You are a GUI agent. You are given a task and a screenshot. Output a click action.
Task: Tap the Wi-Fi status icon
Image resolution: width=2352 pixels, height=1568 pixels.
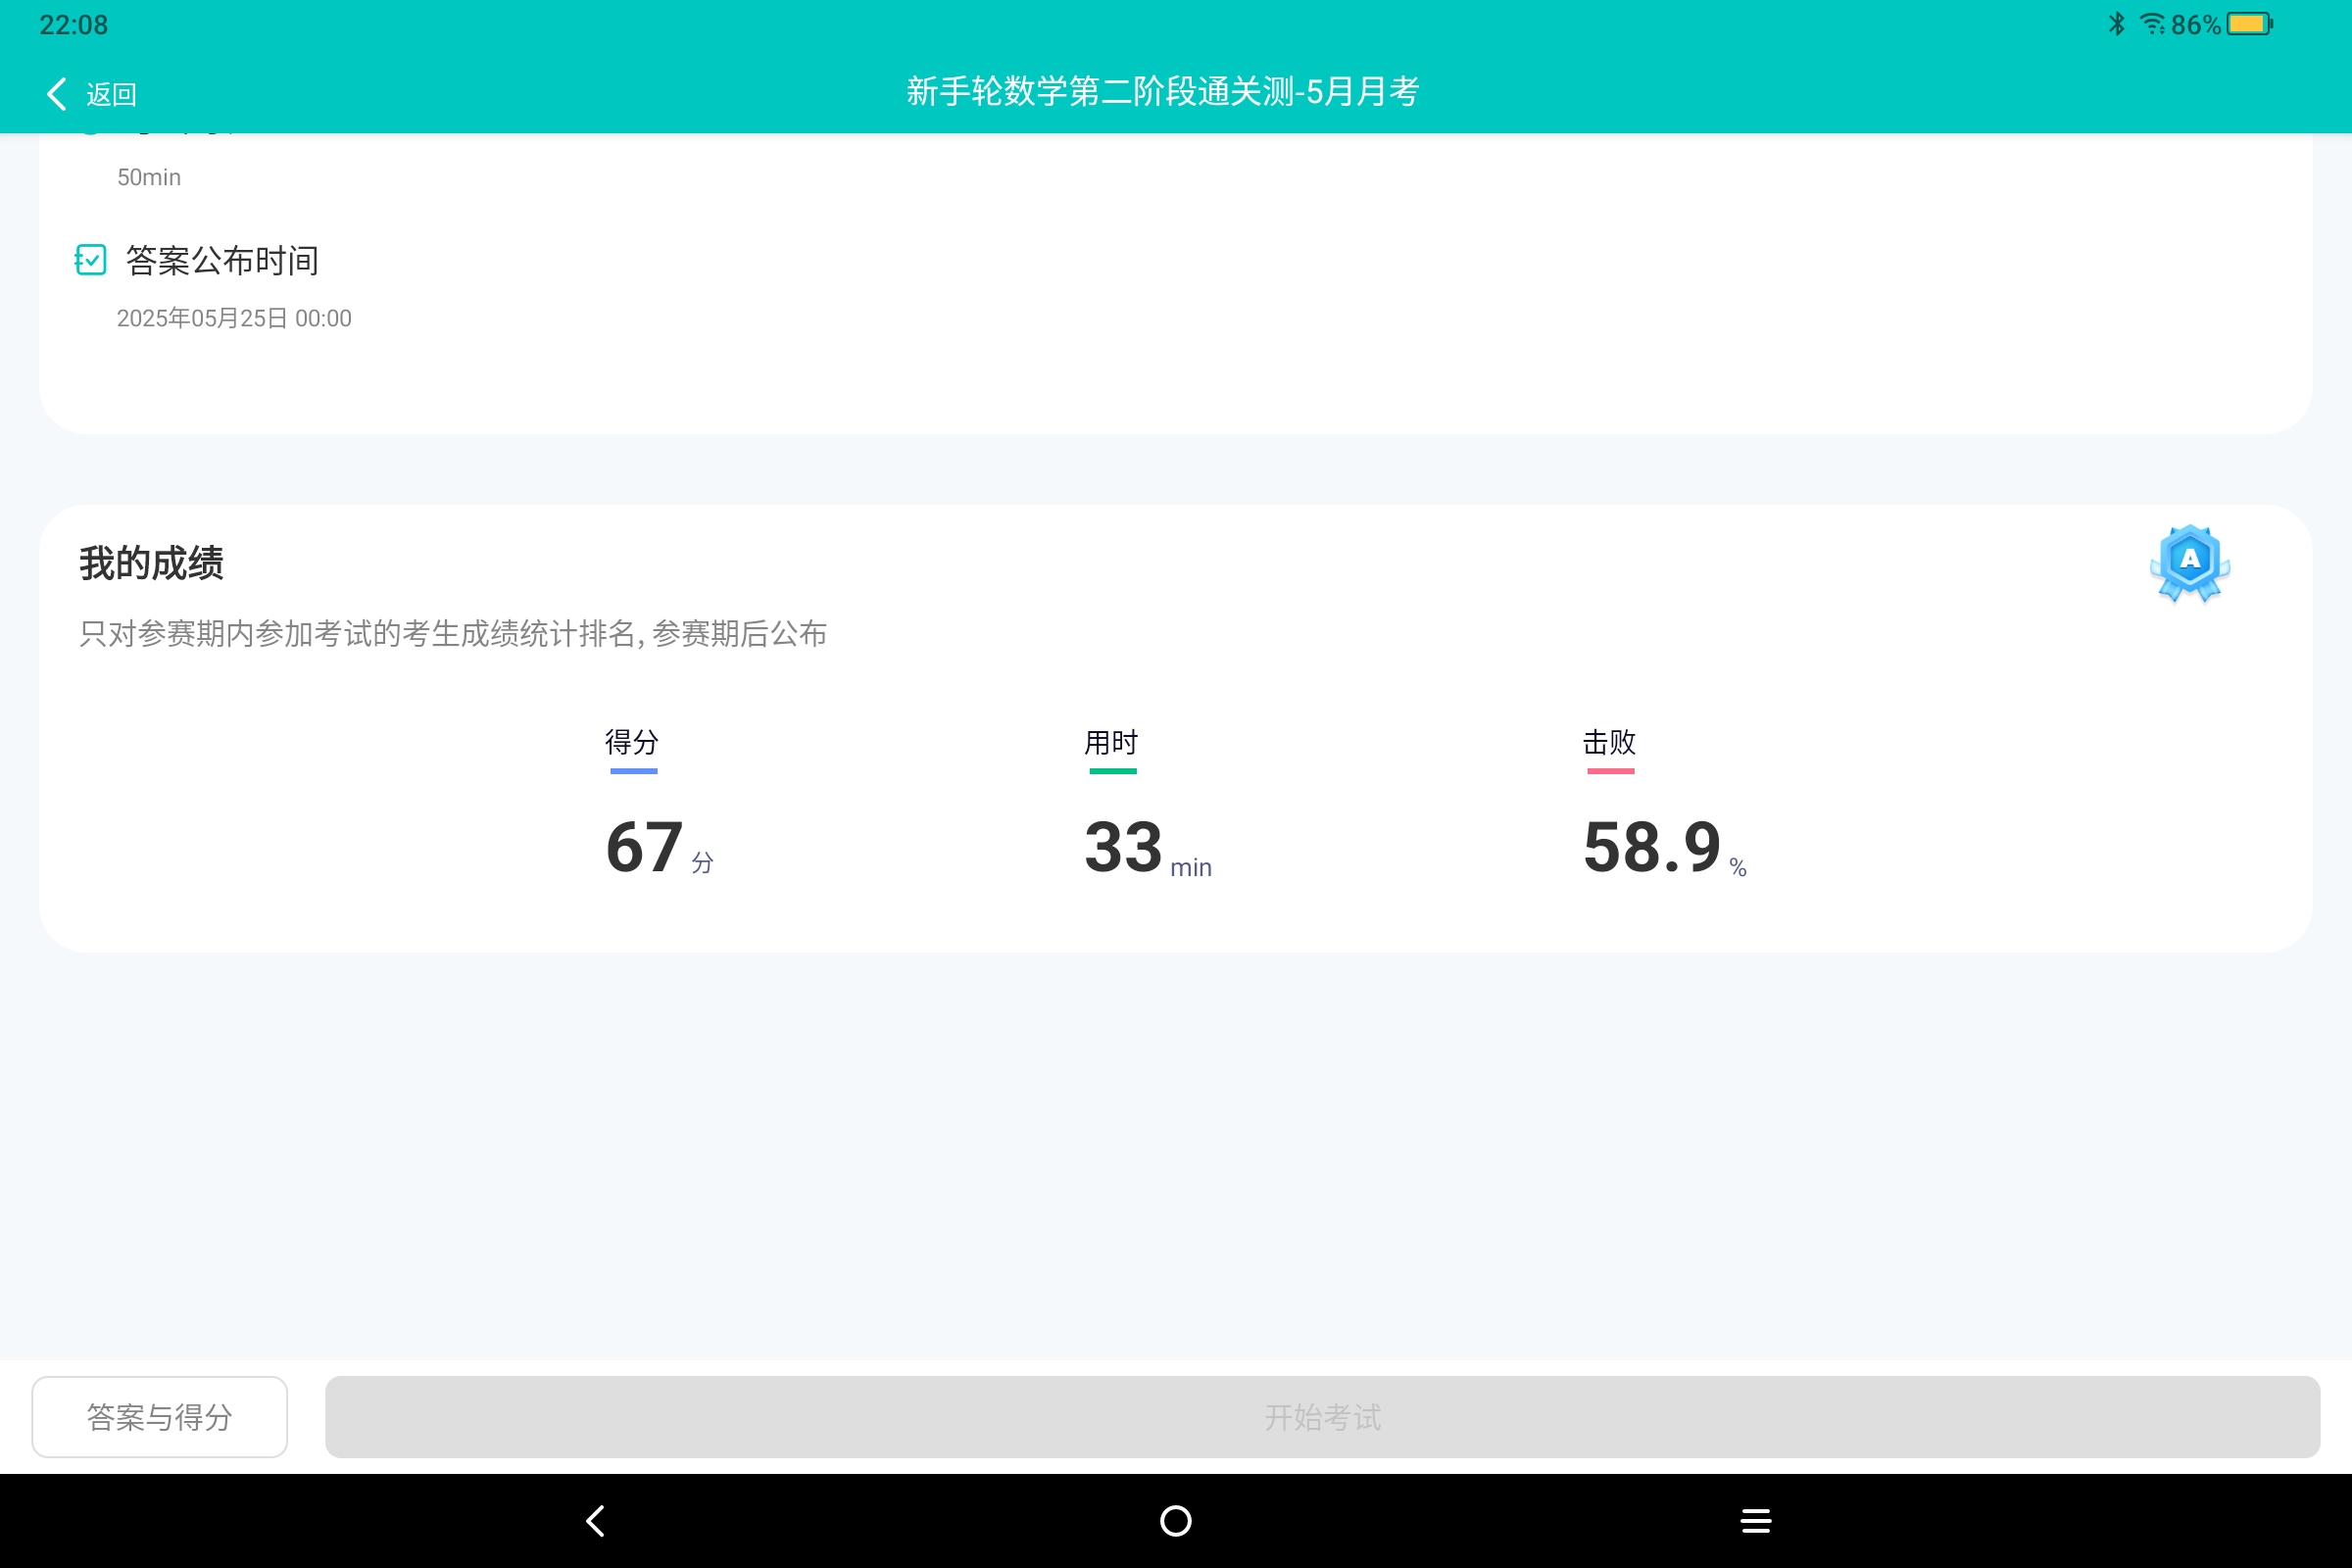click(2152, 24)
